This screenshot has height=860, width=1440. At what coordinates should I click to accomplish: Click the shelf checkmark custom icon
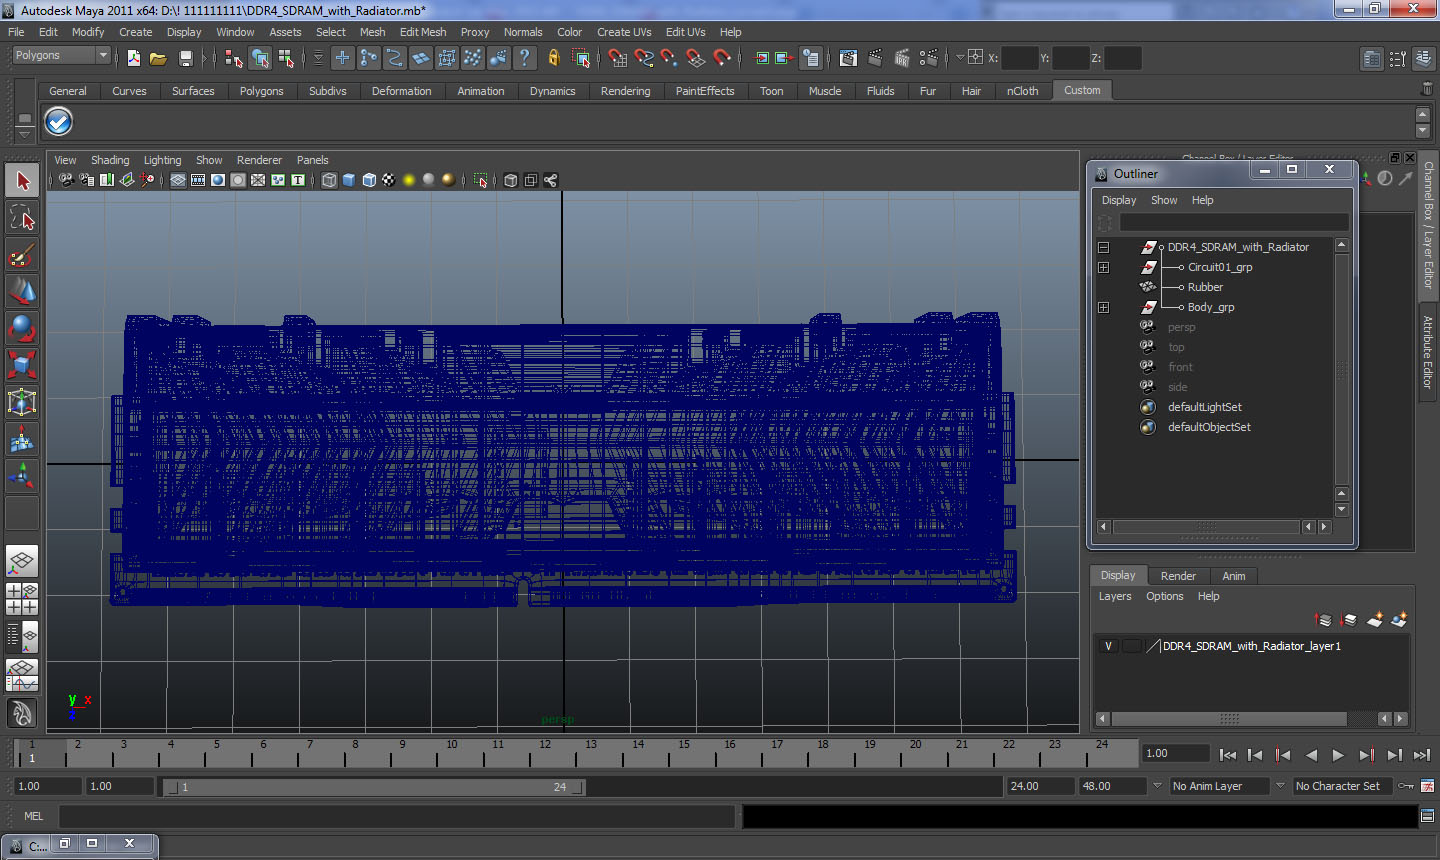[x=58, y=122]
